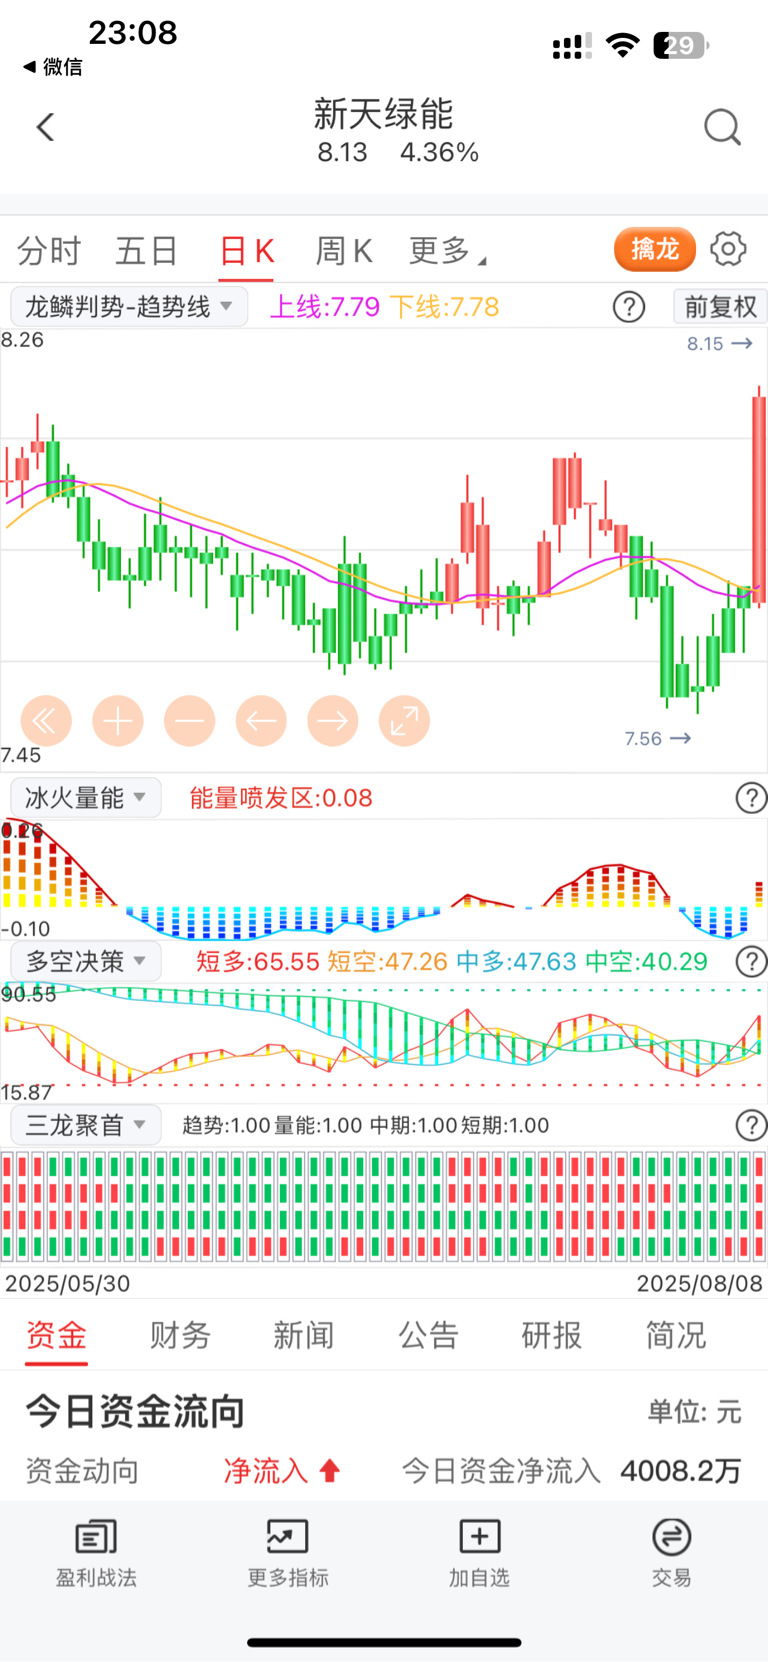This screenshot has width=768, height=1662.
Task: Tap 中多:47.63 value
Action: point(516,961)
